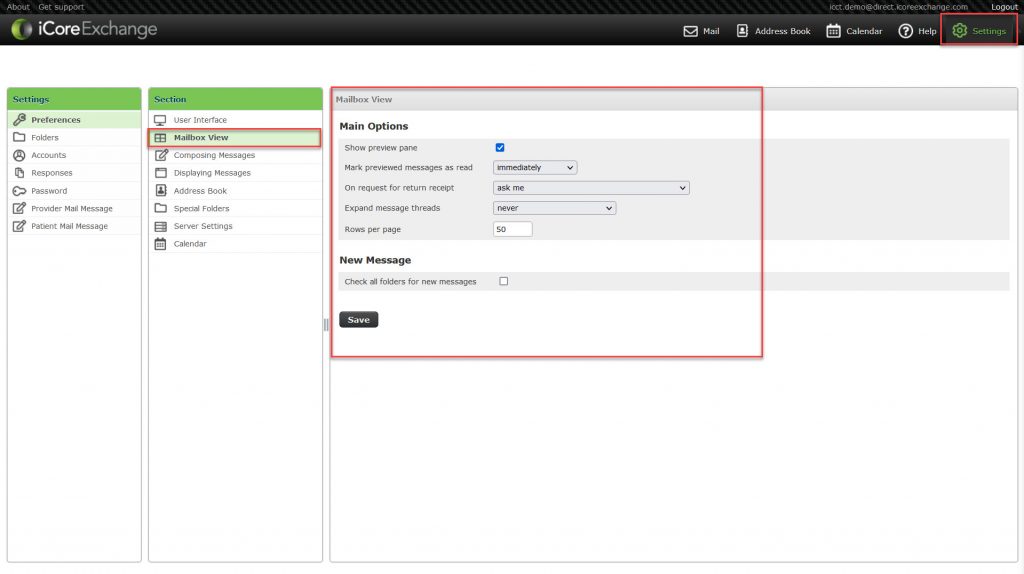Click the Patient Mail Message edit icon
The image size is (1024, 574).
coord(20,226)
